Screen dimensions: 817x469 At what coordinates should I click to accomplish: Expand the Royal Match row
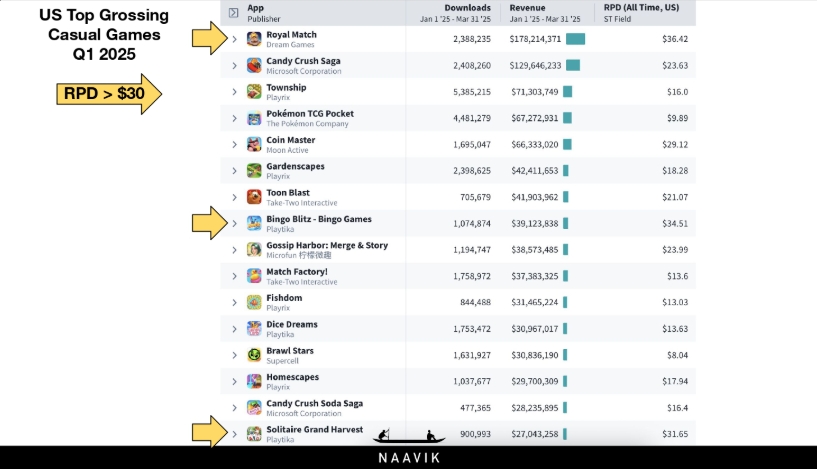[234, 39]
